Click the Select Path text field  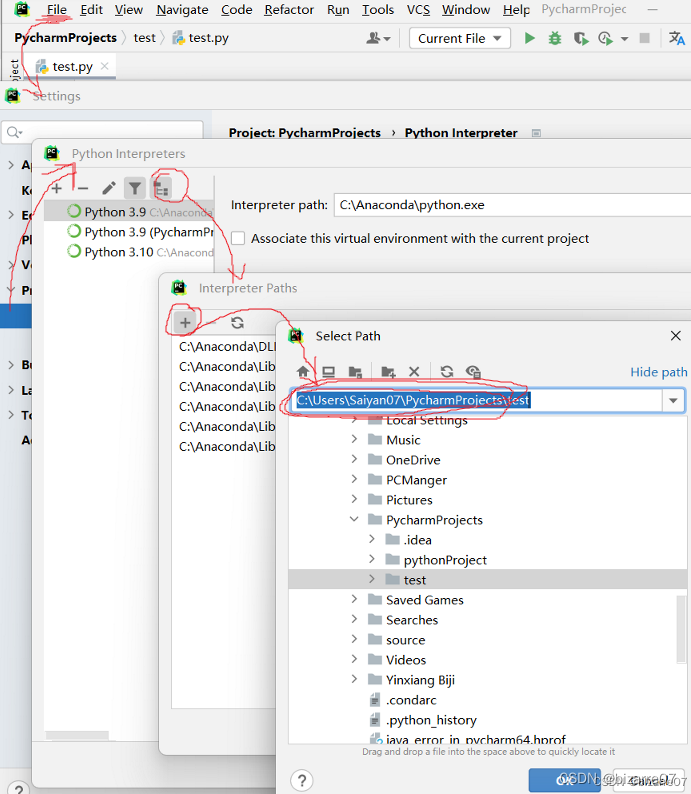click(x=477, y=401)
